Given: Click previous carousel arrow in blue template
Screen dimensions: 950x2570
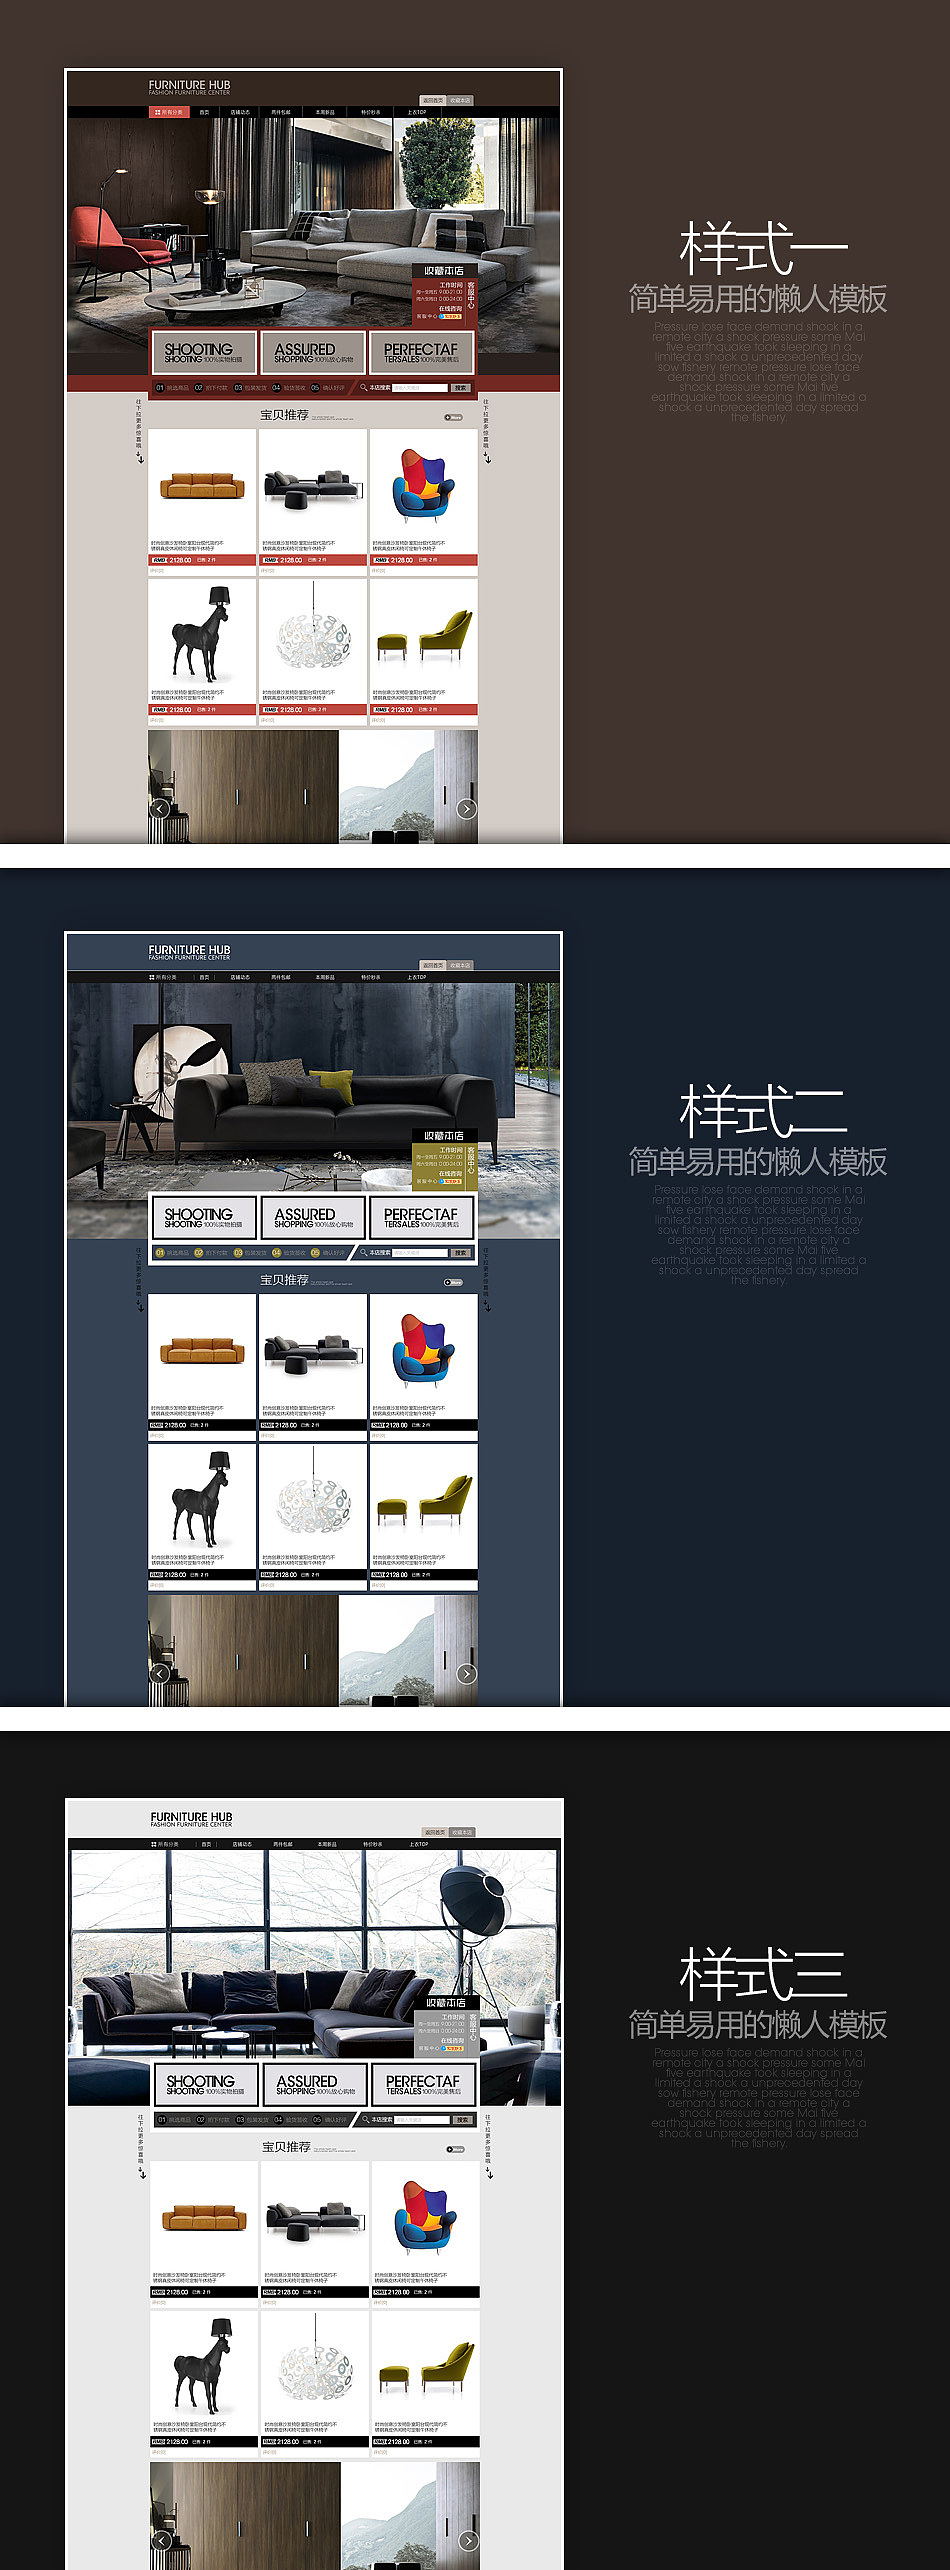Looking at the screenshot, I should pyautogui.click(x=159, y=1673).
